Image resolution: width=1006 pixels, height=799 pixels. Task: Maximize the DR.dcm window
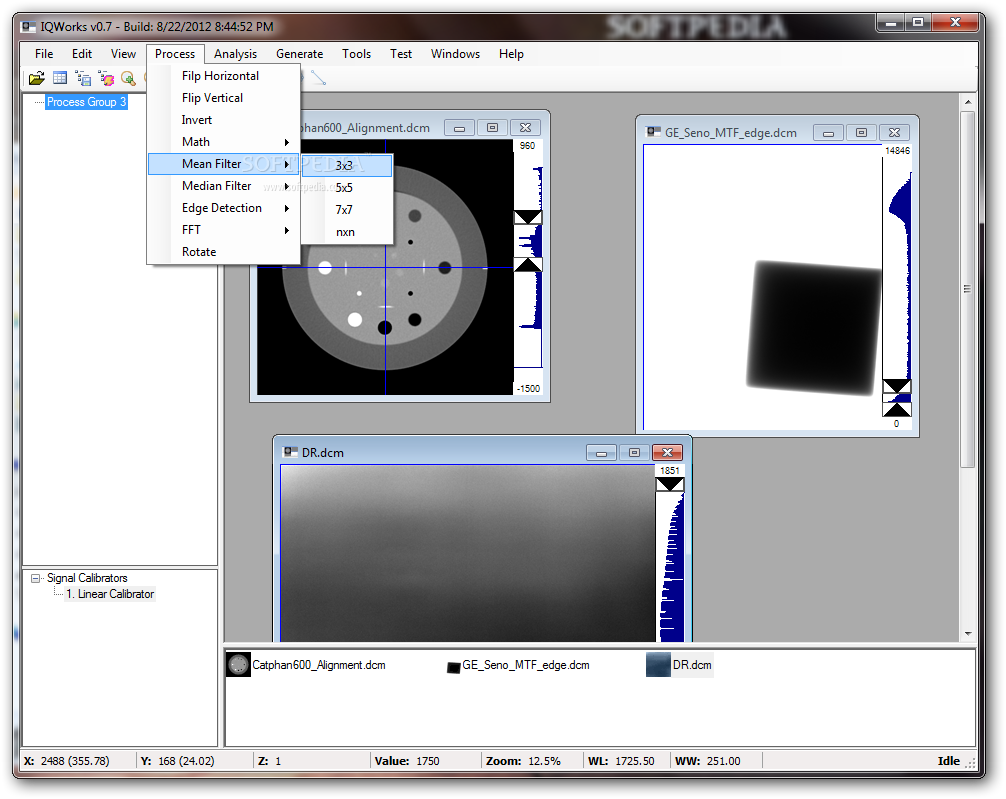(x=634, y=452)
